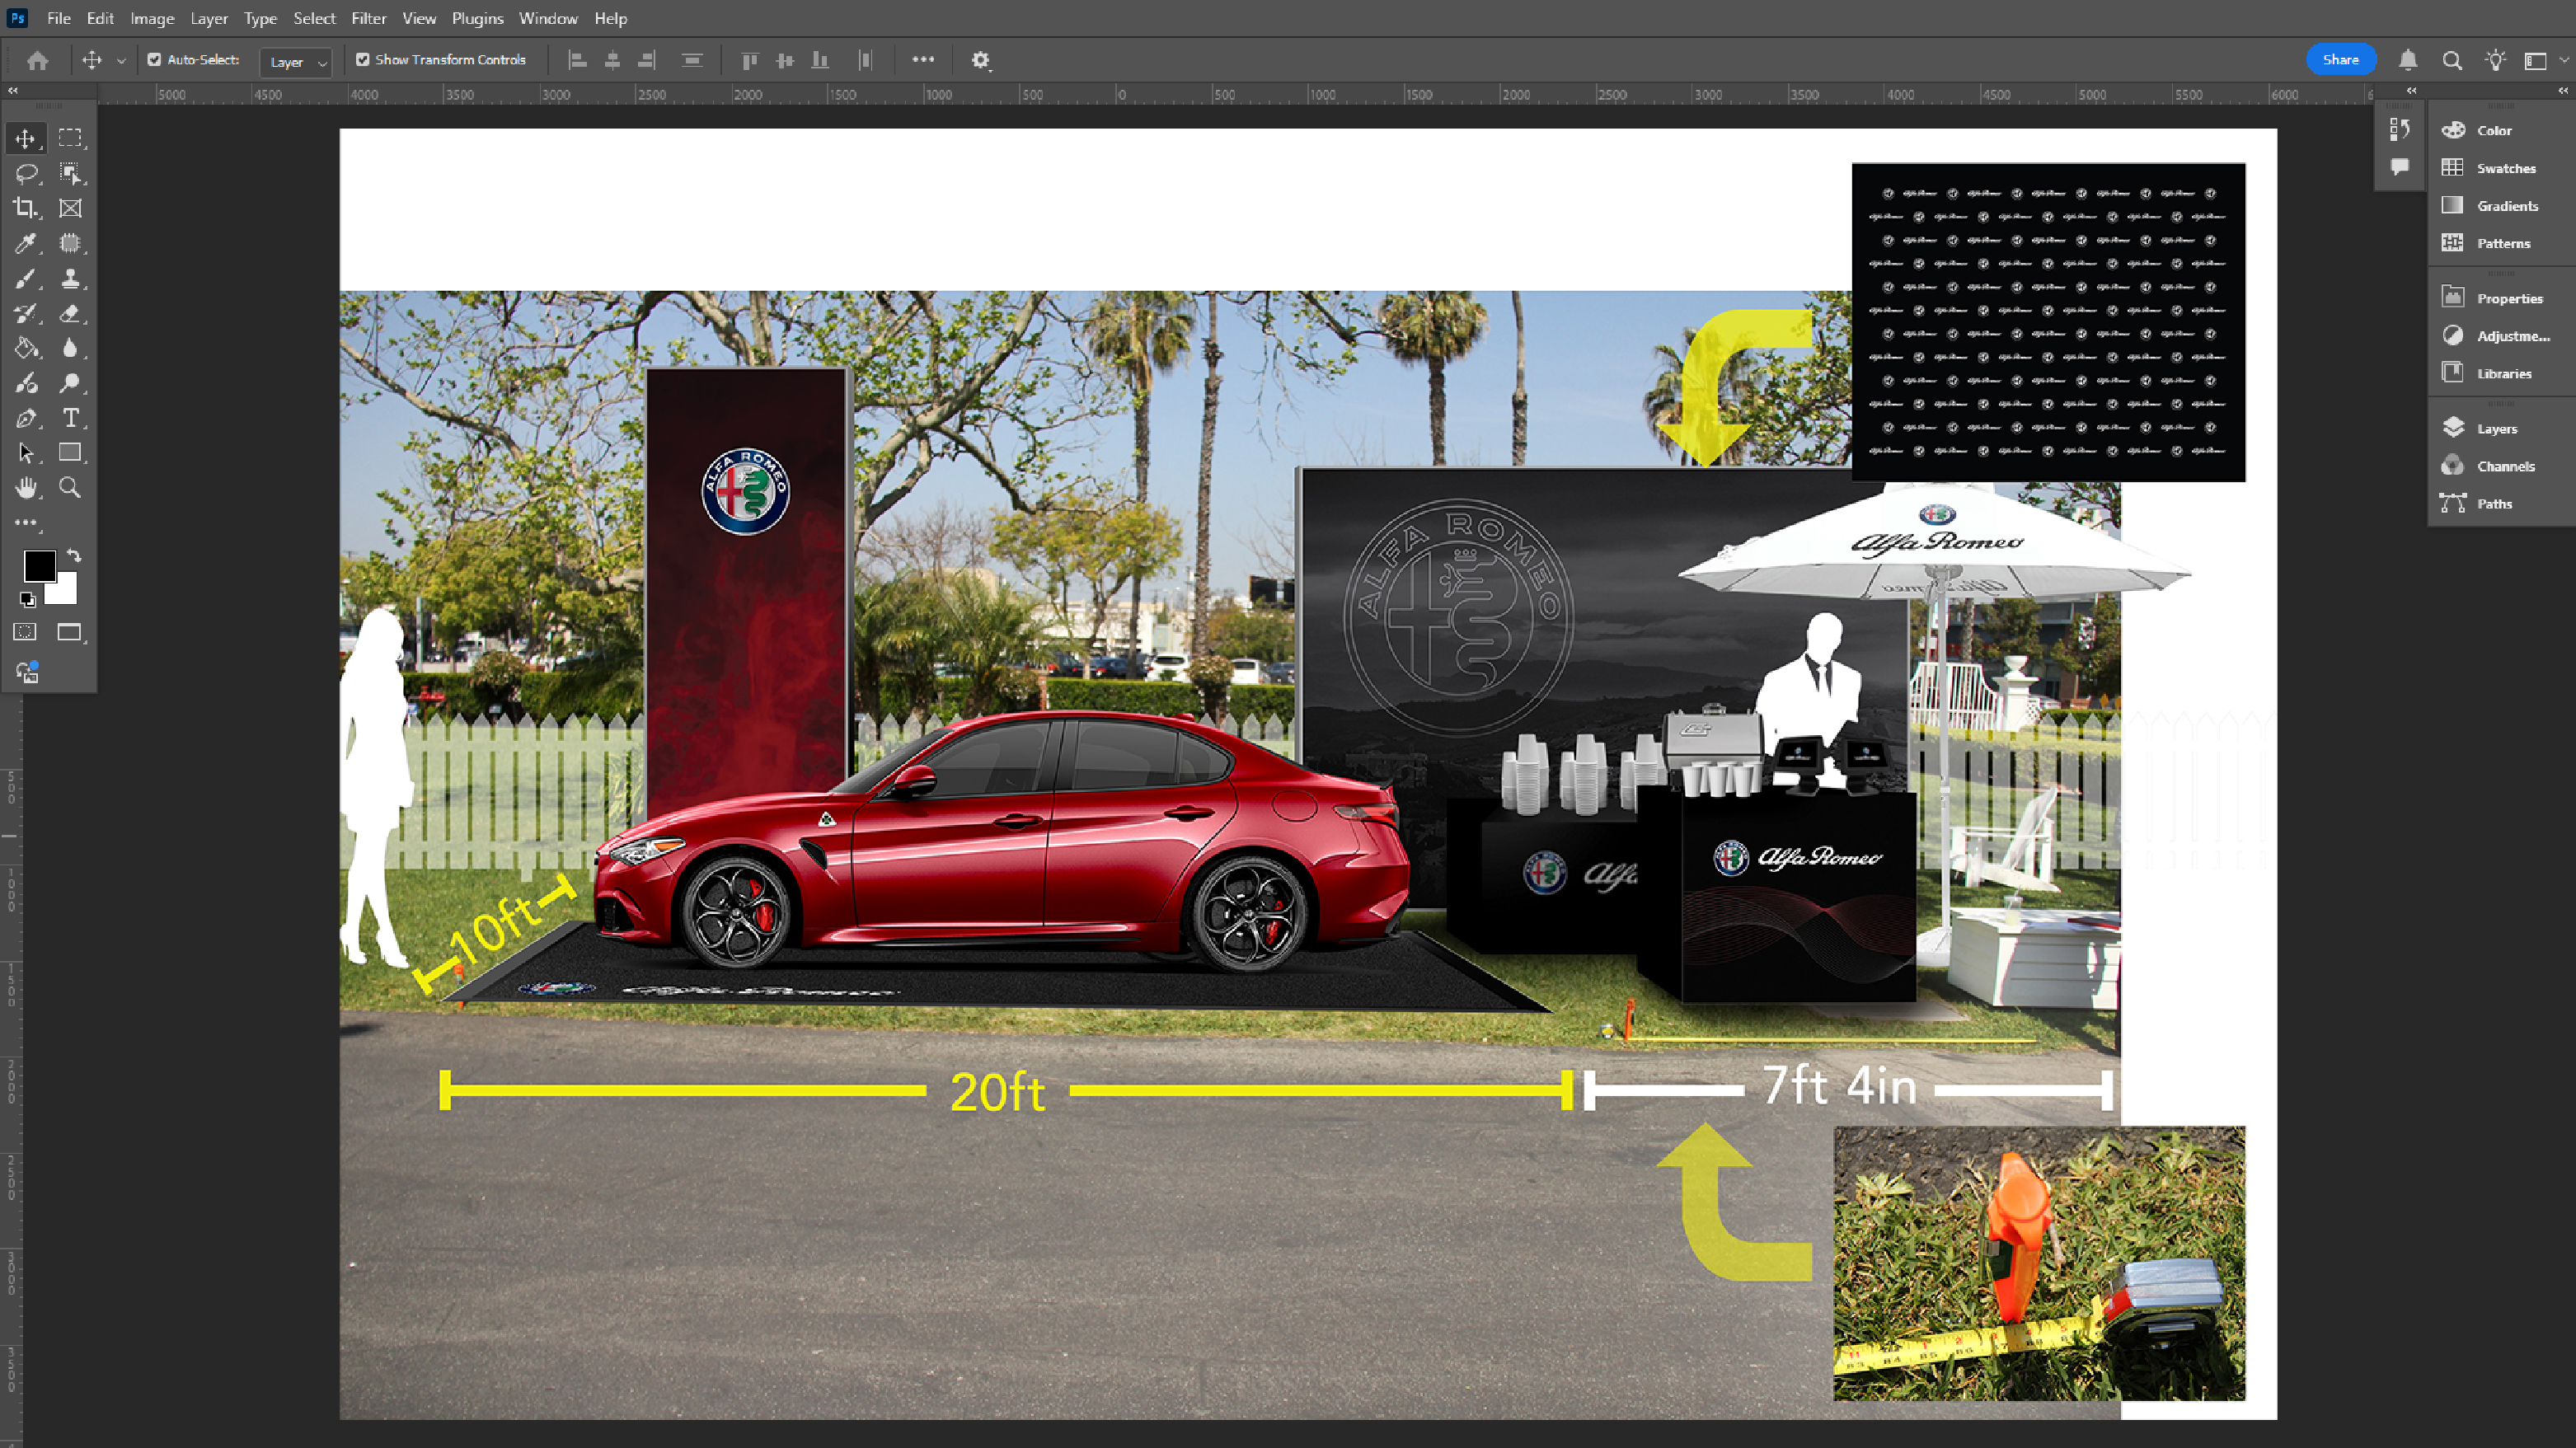The height and width of the screenshot is (1448, 2576).
Task: Select the Horizontal Type tool
Action: click(70, 418)
